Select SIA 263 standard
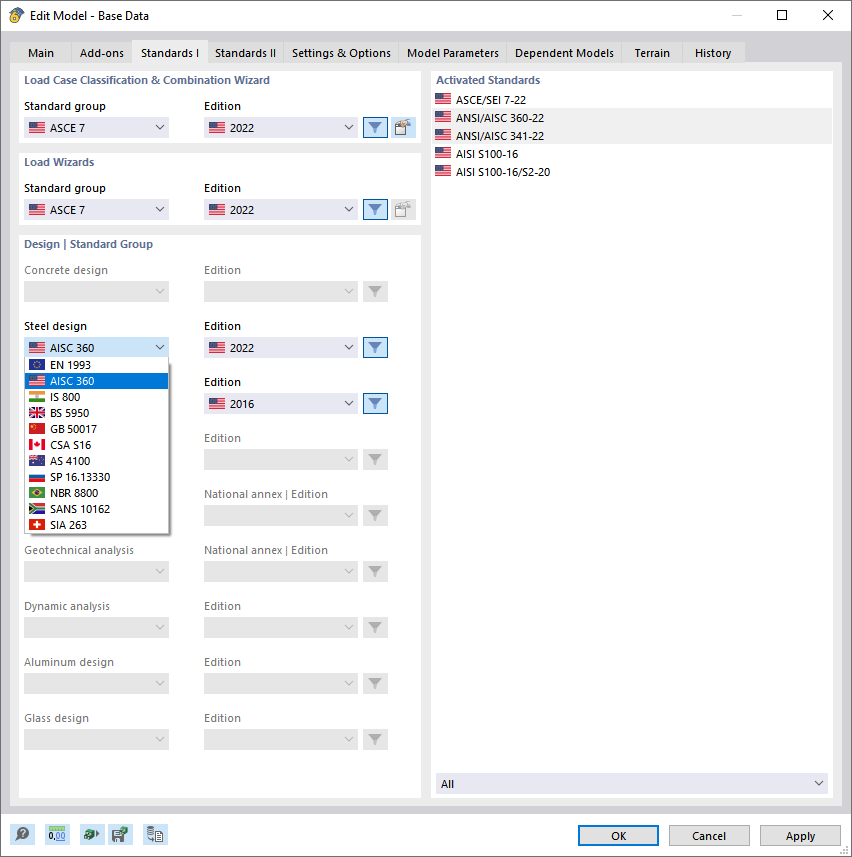Viewport: 852px width, 857px height. pyautogui.click(x=97, y=525)
